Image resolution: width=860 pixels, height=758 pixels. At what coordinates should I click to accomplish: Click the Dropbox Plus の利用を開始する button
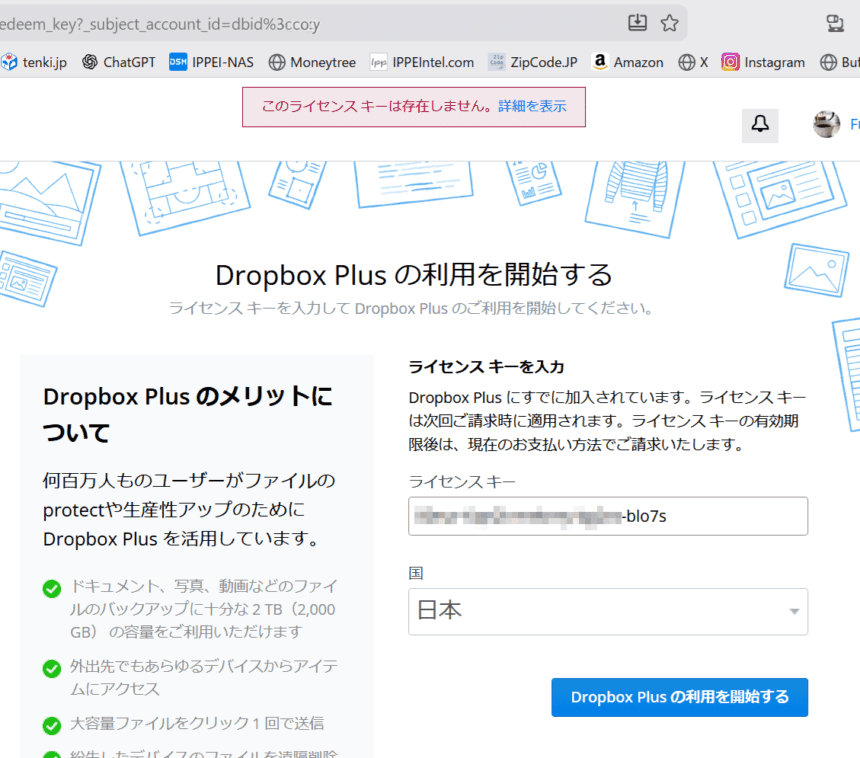coord(679,697)
